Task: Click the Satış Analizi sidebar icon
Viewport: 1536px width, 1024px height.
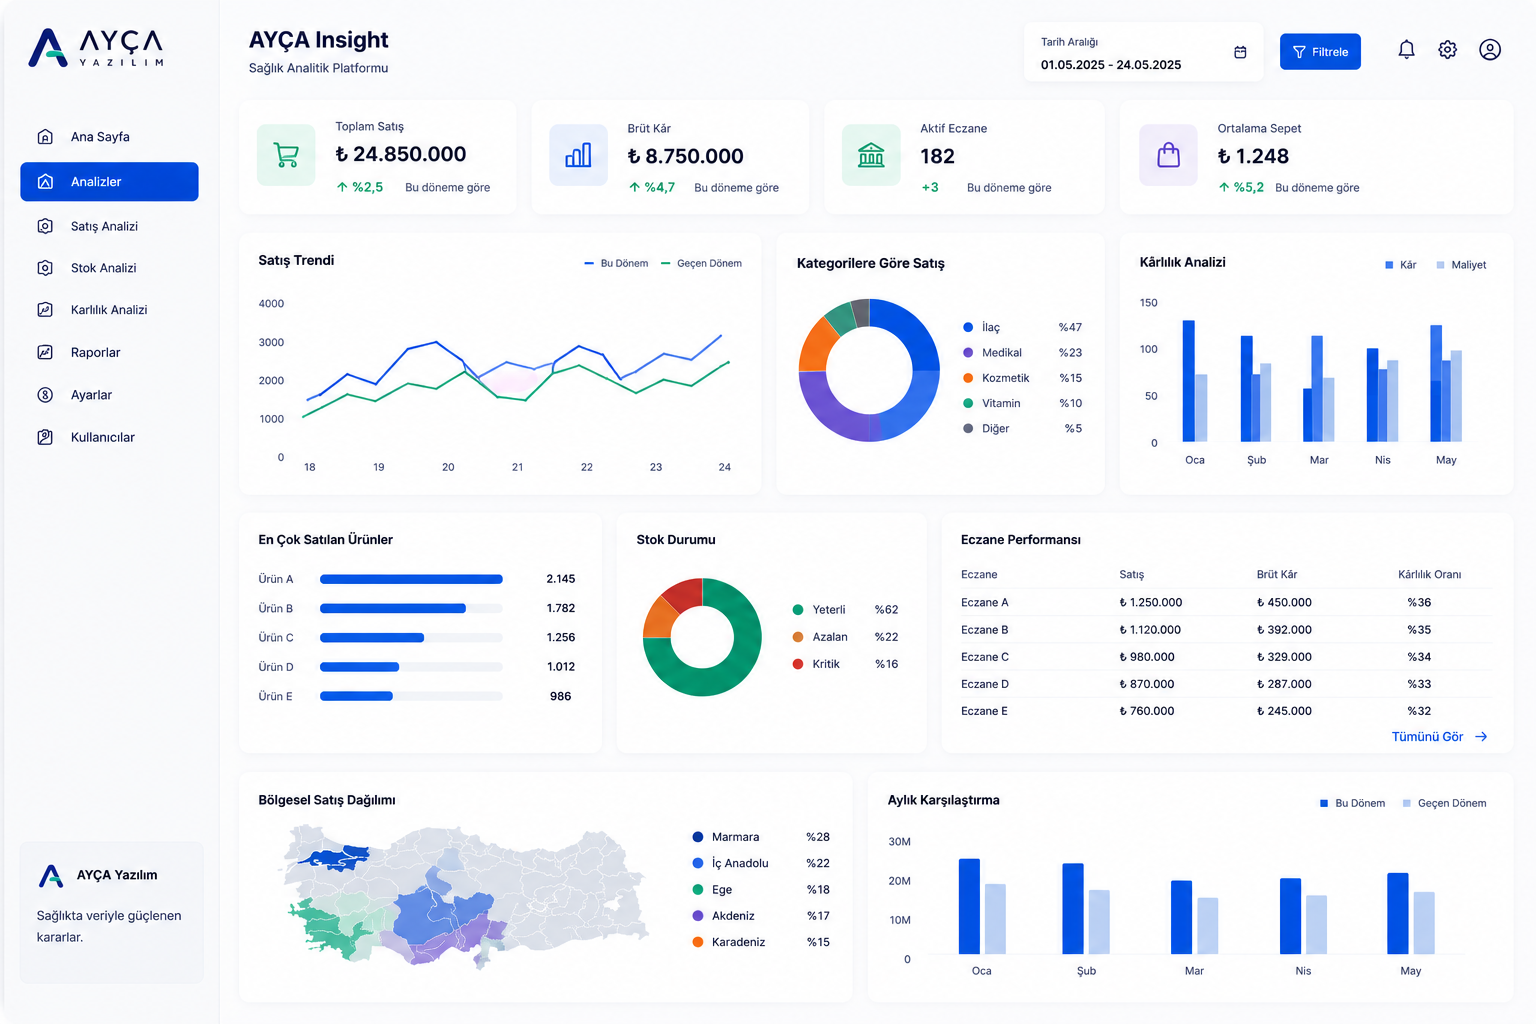Action: [x=45, y=226]
